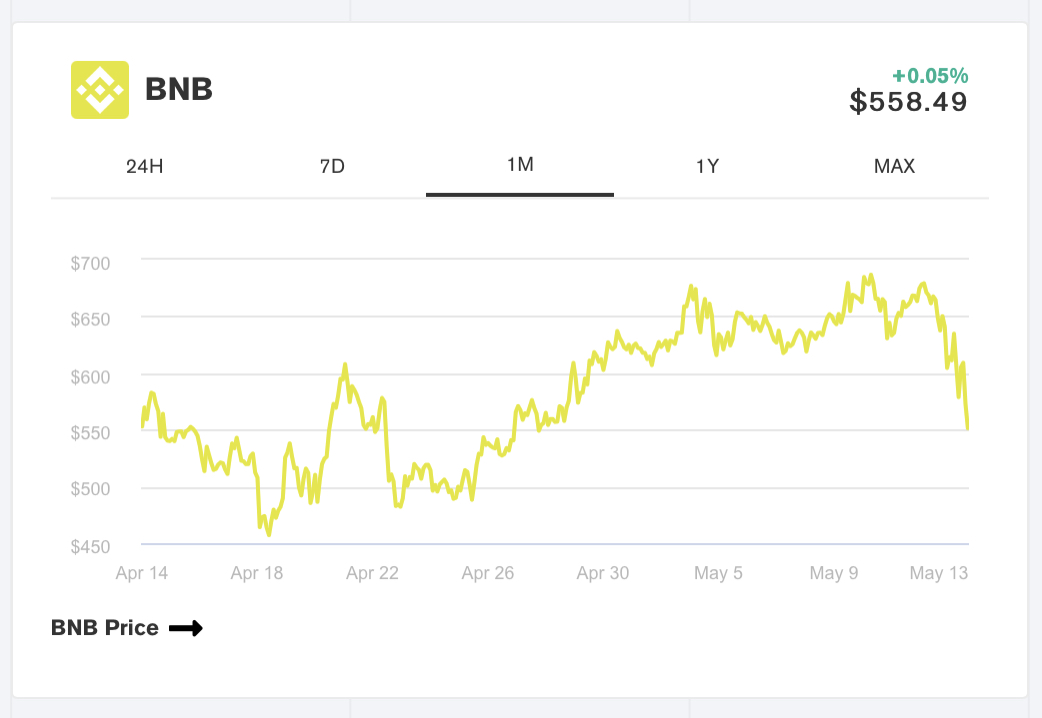Select the Apr 22 date marker
Screen dimensions: 1042x718
tap(373, 573)
